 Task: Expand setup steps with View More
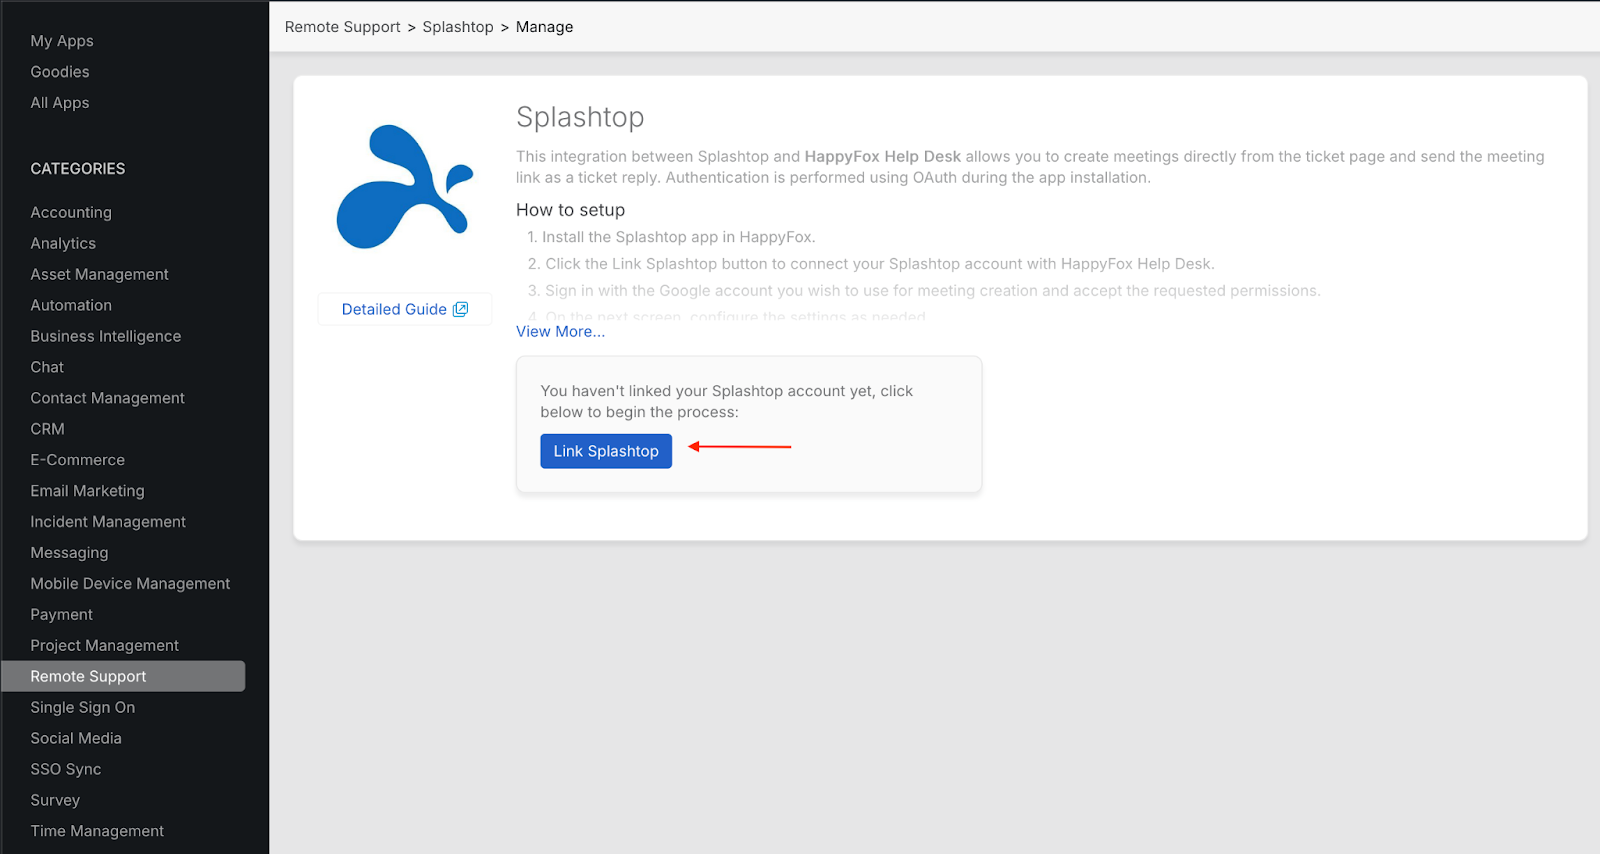pos(560,331)
